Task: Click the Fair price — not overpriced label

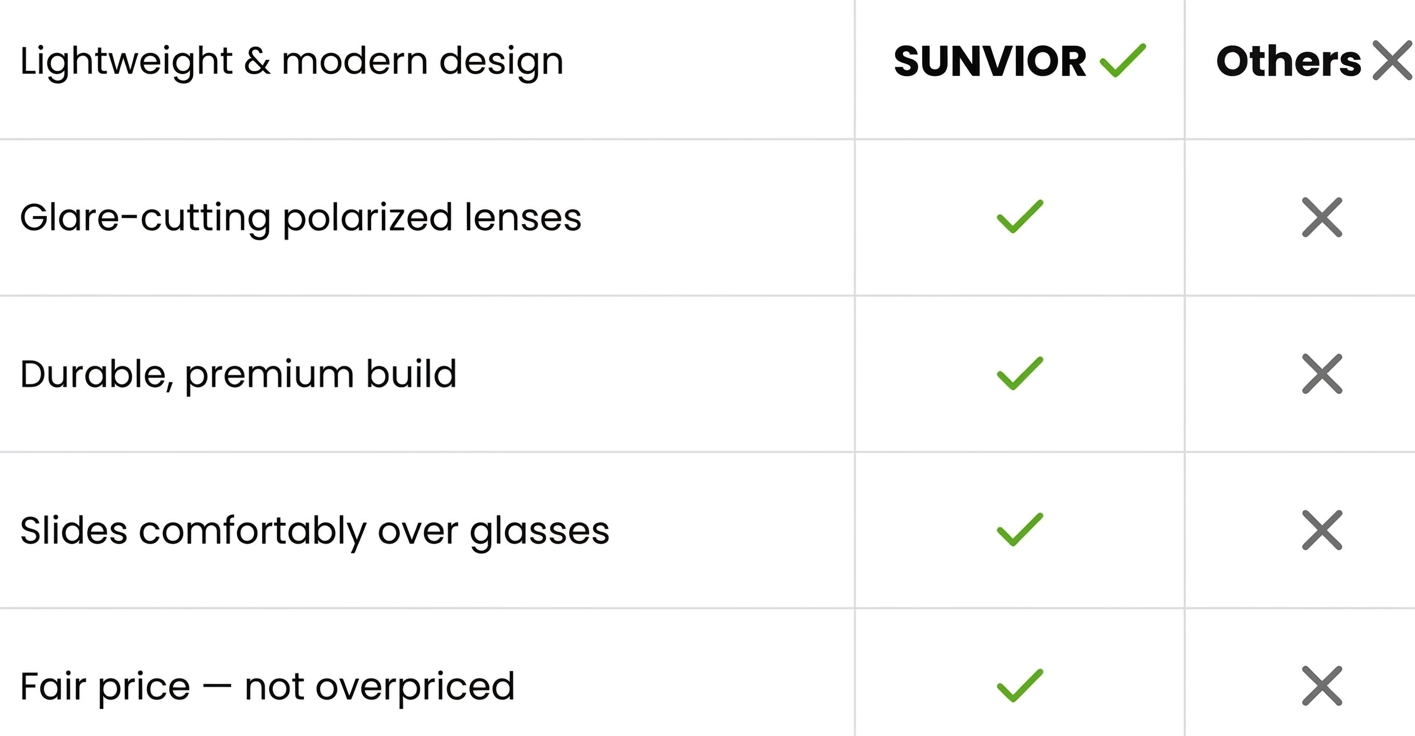Action: tap(267, 687)
